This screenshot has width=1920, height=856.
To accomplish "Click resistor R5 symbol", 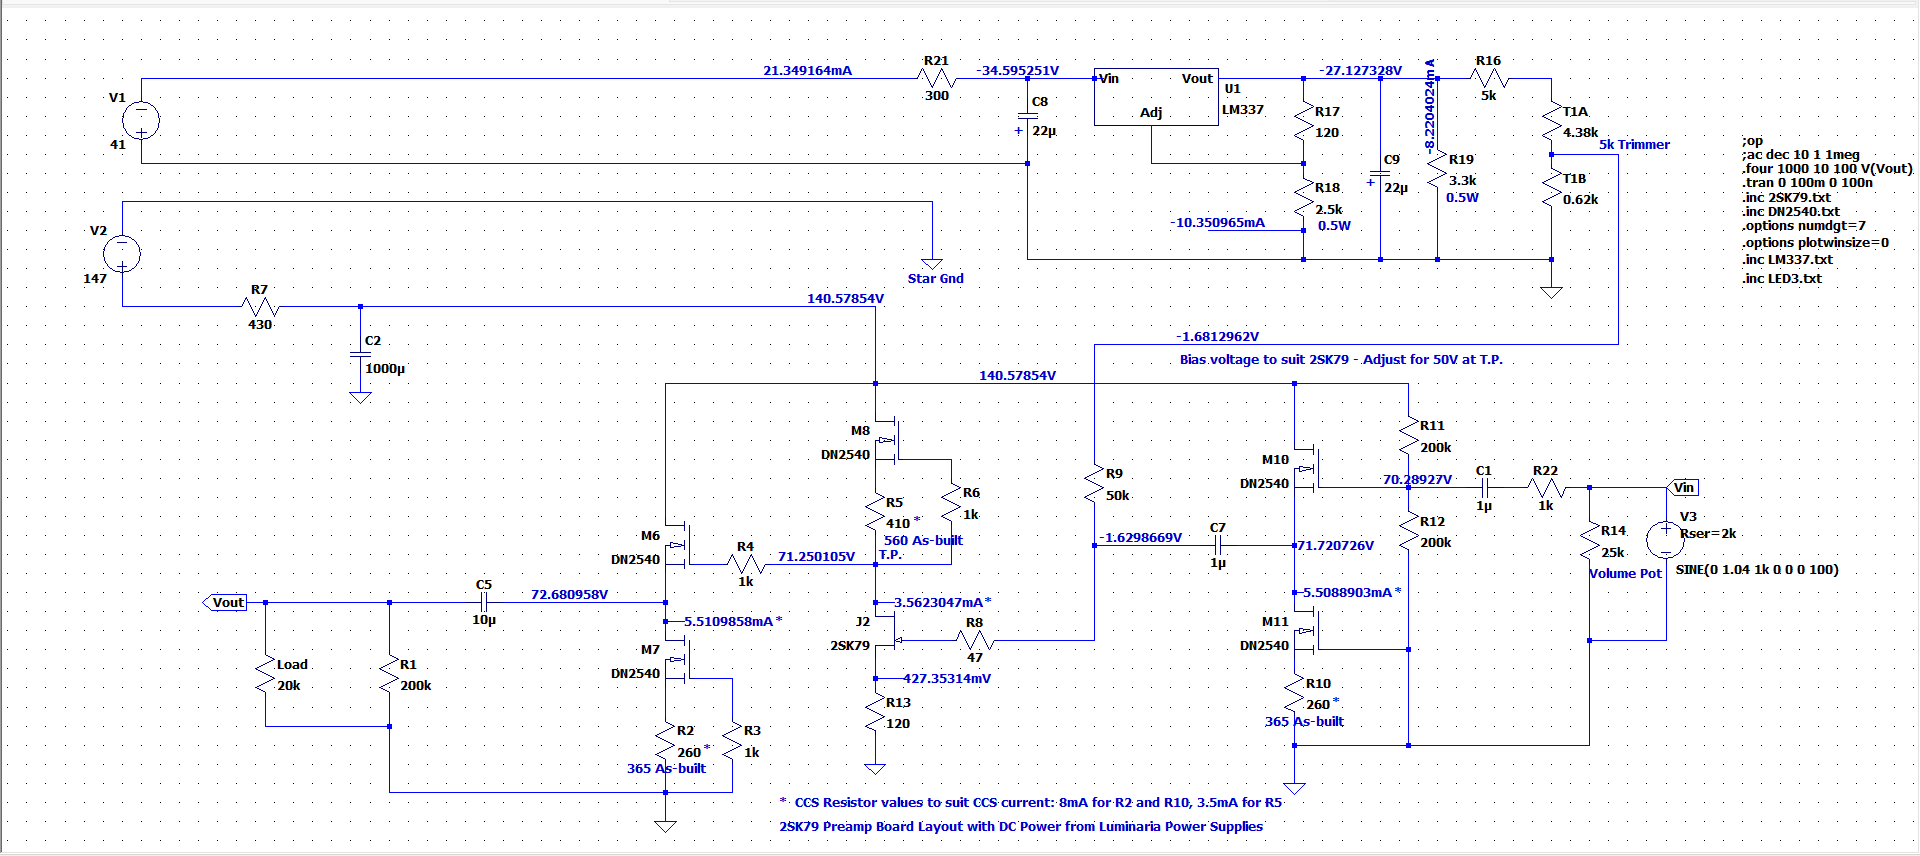I will (x=875, y=512).
